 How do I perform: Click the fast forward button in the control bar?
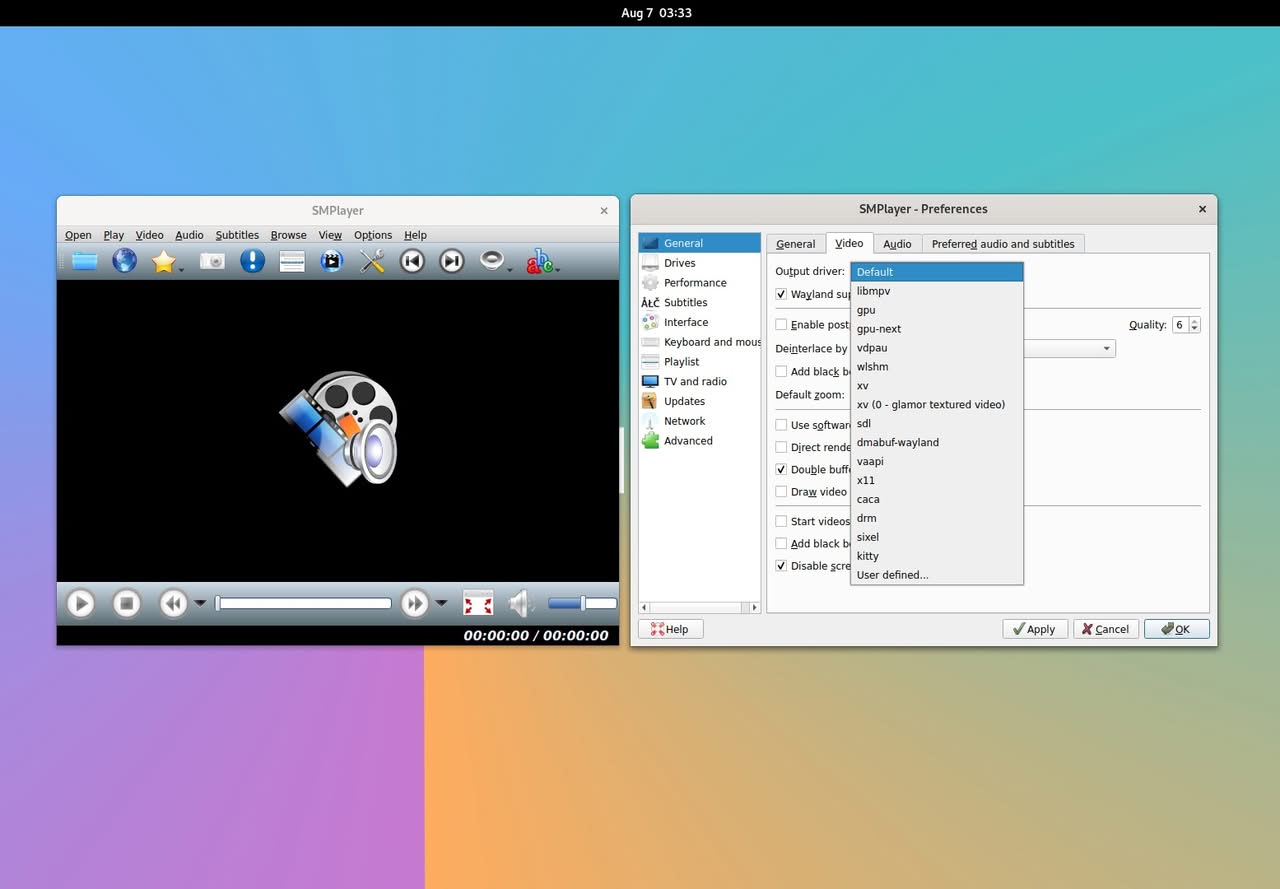(414, 603)
